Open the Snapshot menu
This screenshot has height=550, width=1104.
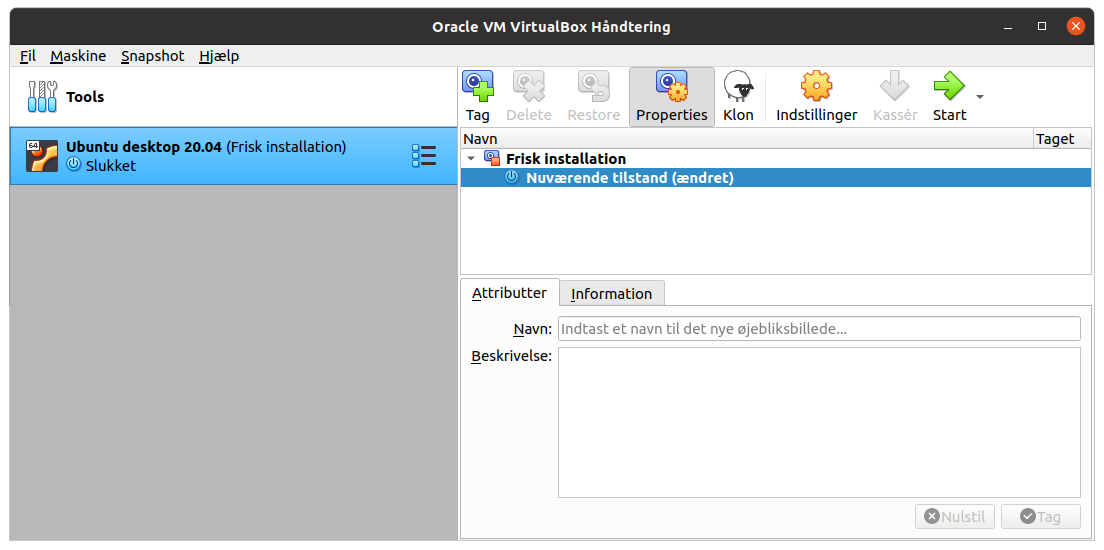coord(152,56)
